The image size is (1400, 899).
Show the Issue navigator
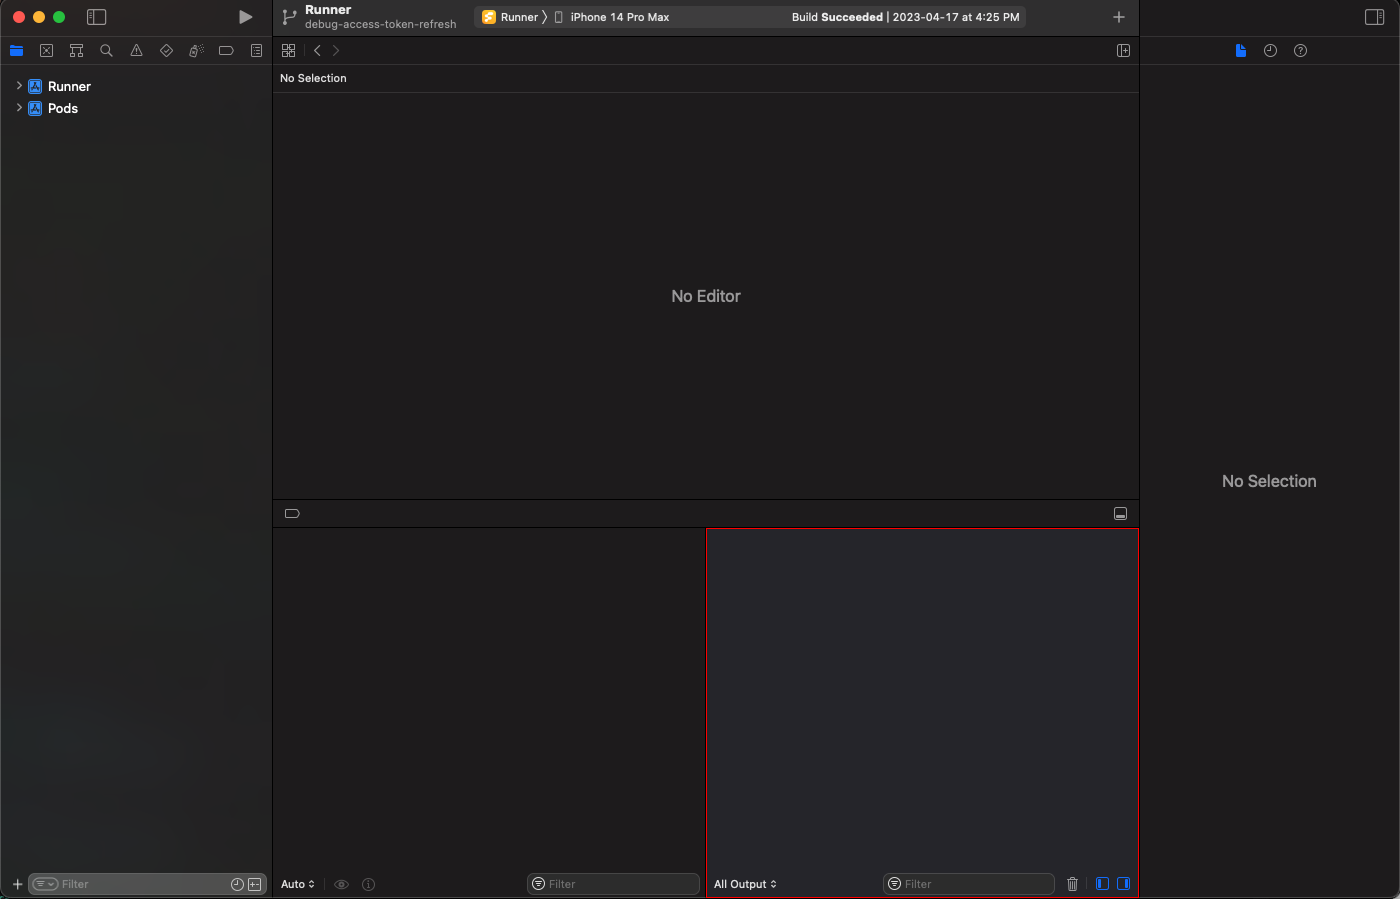coord(136,50)
